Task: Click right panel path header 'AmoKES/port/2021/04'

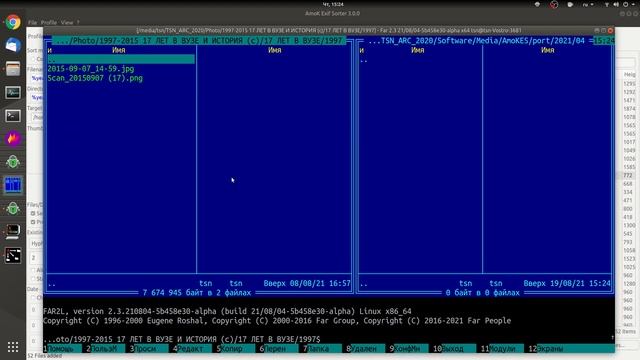Action: pyautogui.click(x=476, y=40)
